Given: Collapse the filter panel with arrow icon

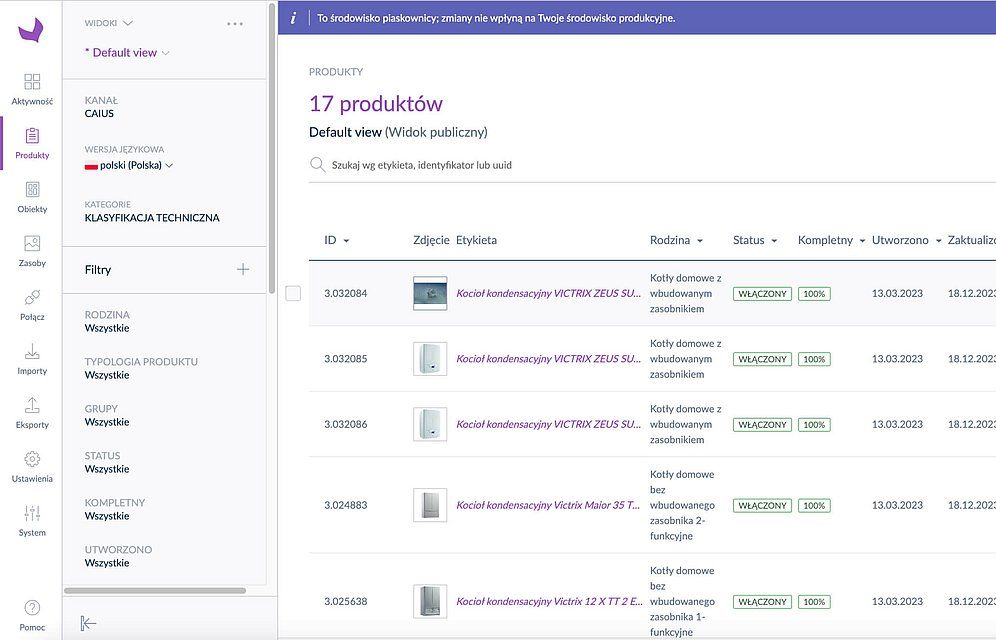Looking at the screenshot, I should pos(88,623).
